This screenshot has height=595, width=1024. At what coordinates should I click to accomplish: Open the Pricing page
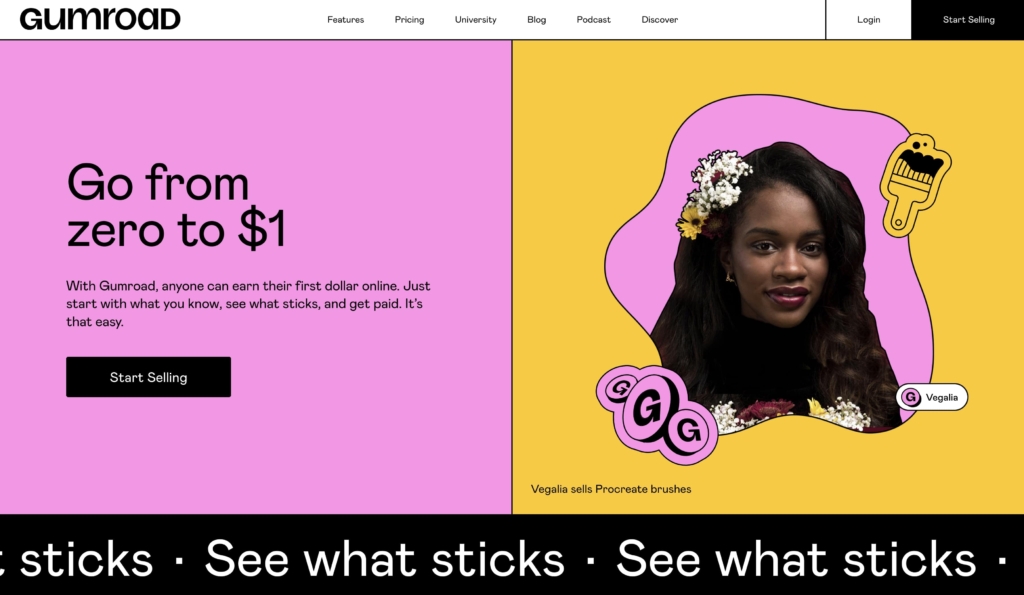(x=409, y=20)
